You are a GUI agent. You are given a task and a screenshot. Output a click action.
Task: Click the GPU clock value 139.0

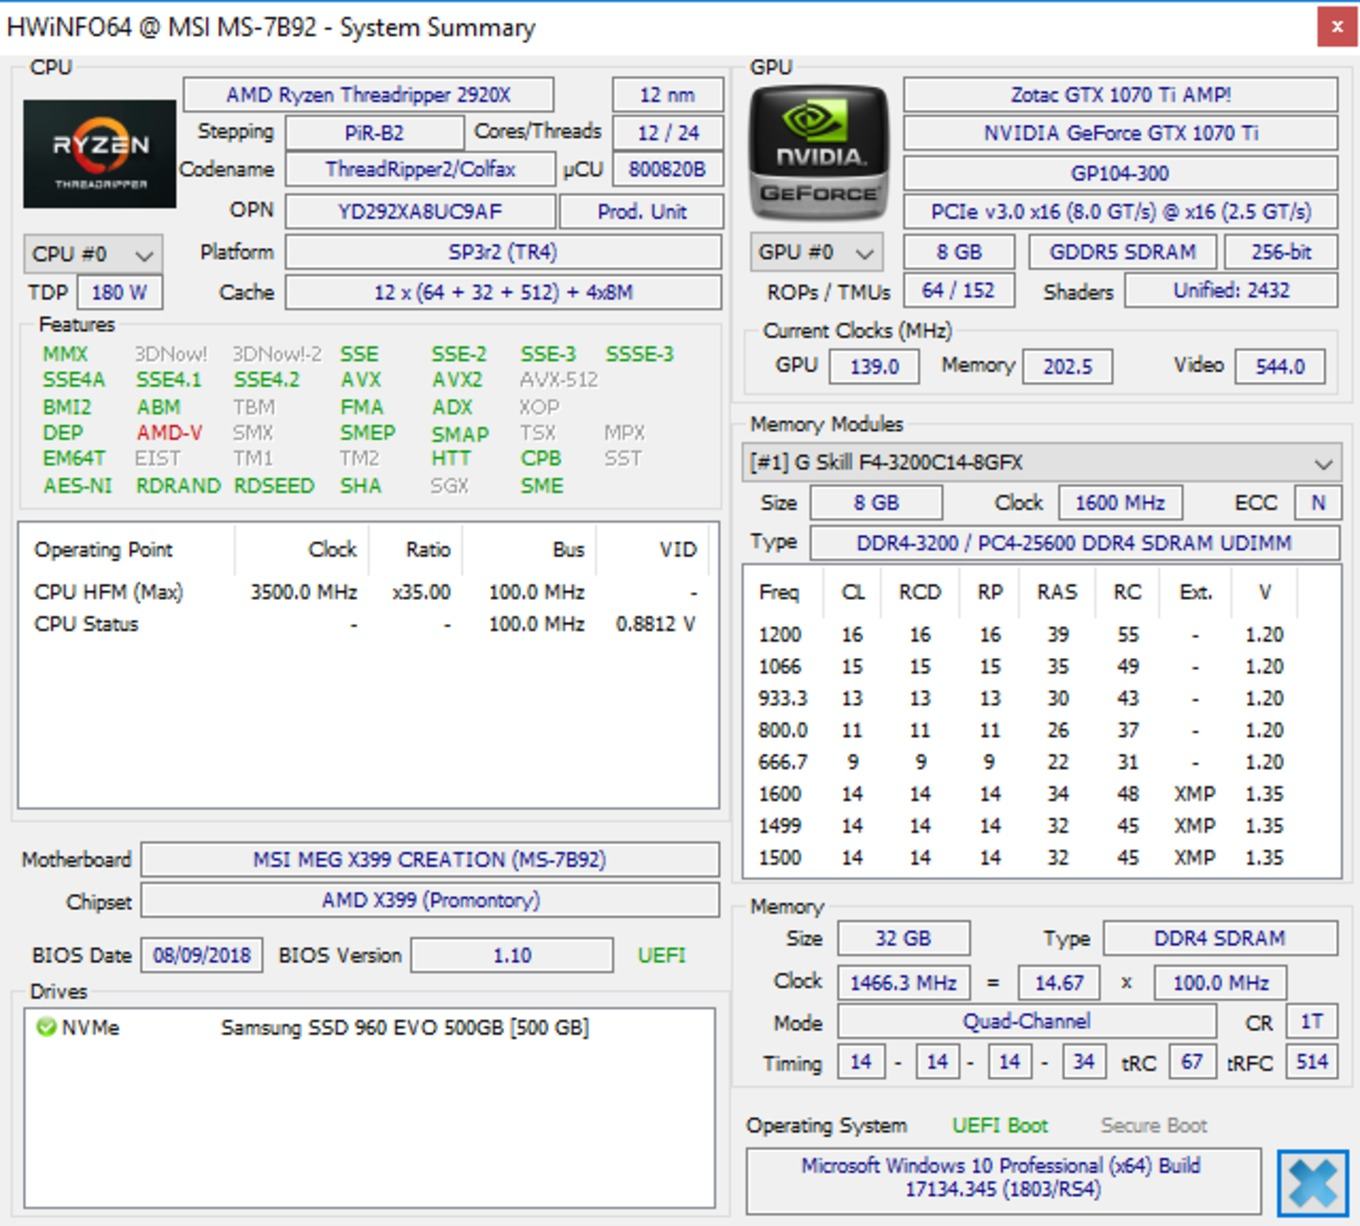tap(874, 367)
